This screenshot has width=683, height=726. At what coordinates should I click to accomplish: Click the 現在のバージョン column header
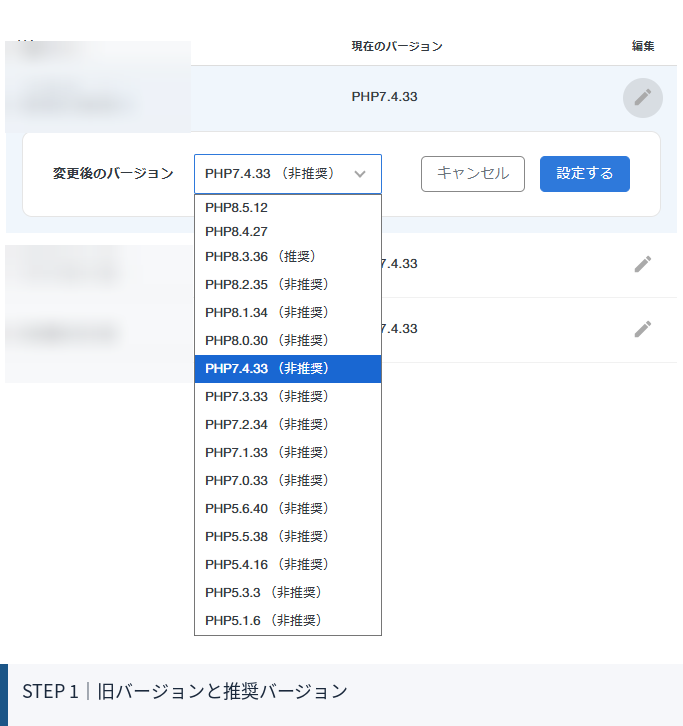coord(397,46)
